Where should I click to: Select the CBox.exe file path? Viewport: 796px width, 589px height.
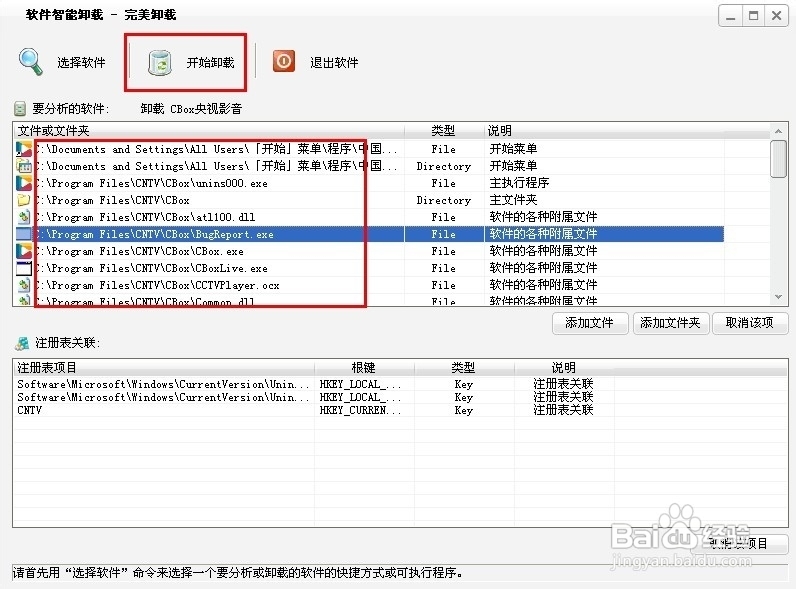pyautogui.click(x=139, y=251)
